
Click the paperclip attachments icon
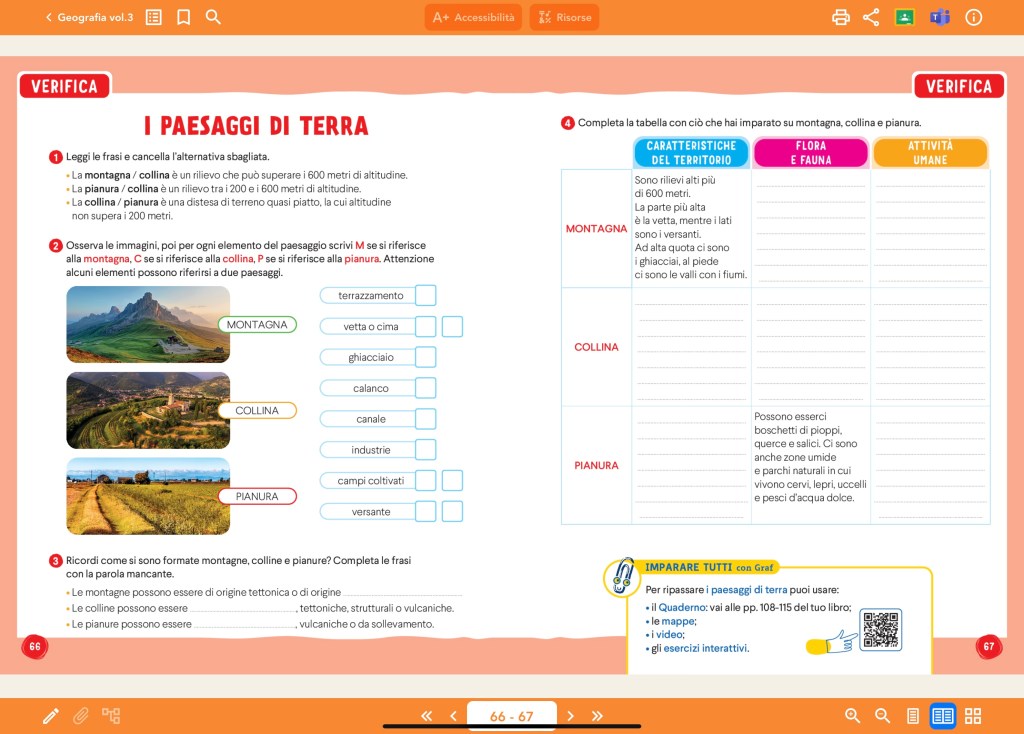[x=81, y=716]
